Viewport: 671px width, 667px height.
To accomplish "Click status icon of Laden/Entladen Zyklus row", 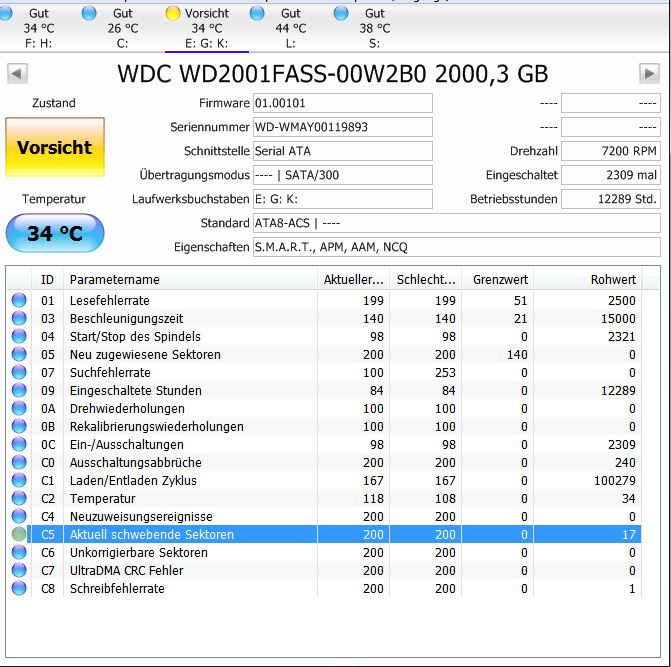I will pos(19,480).
